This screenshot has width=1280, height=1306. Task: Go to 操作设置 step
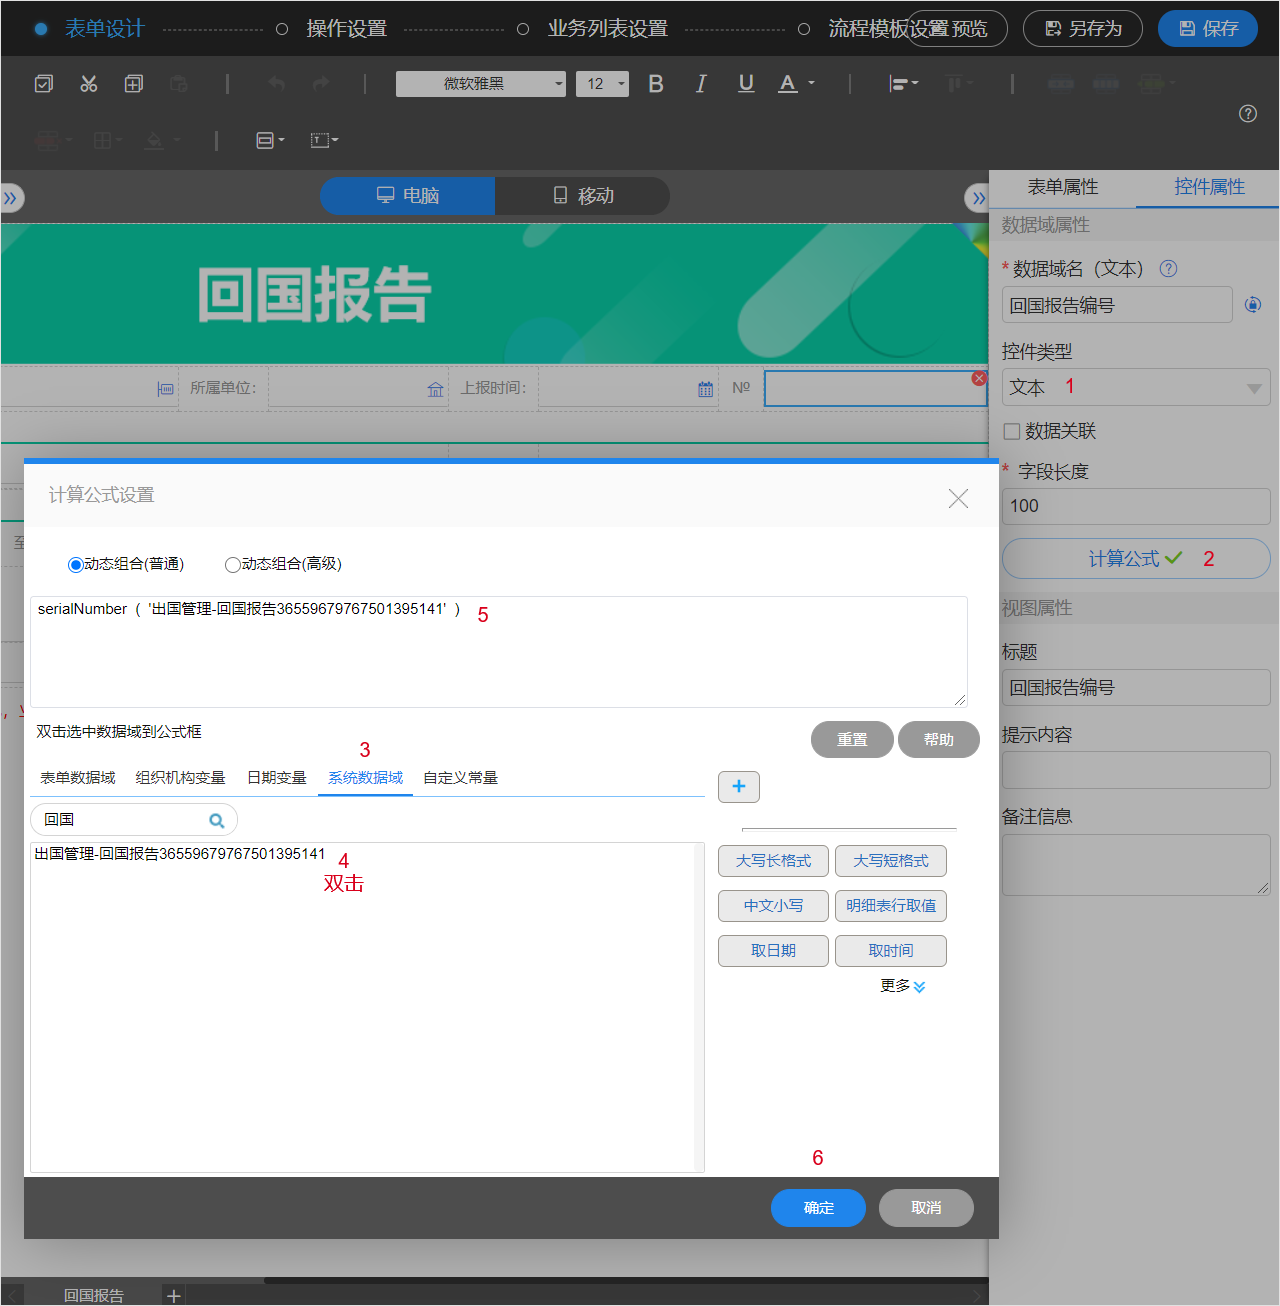346,29
